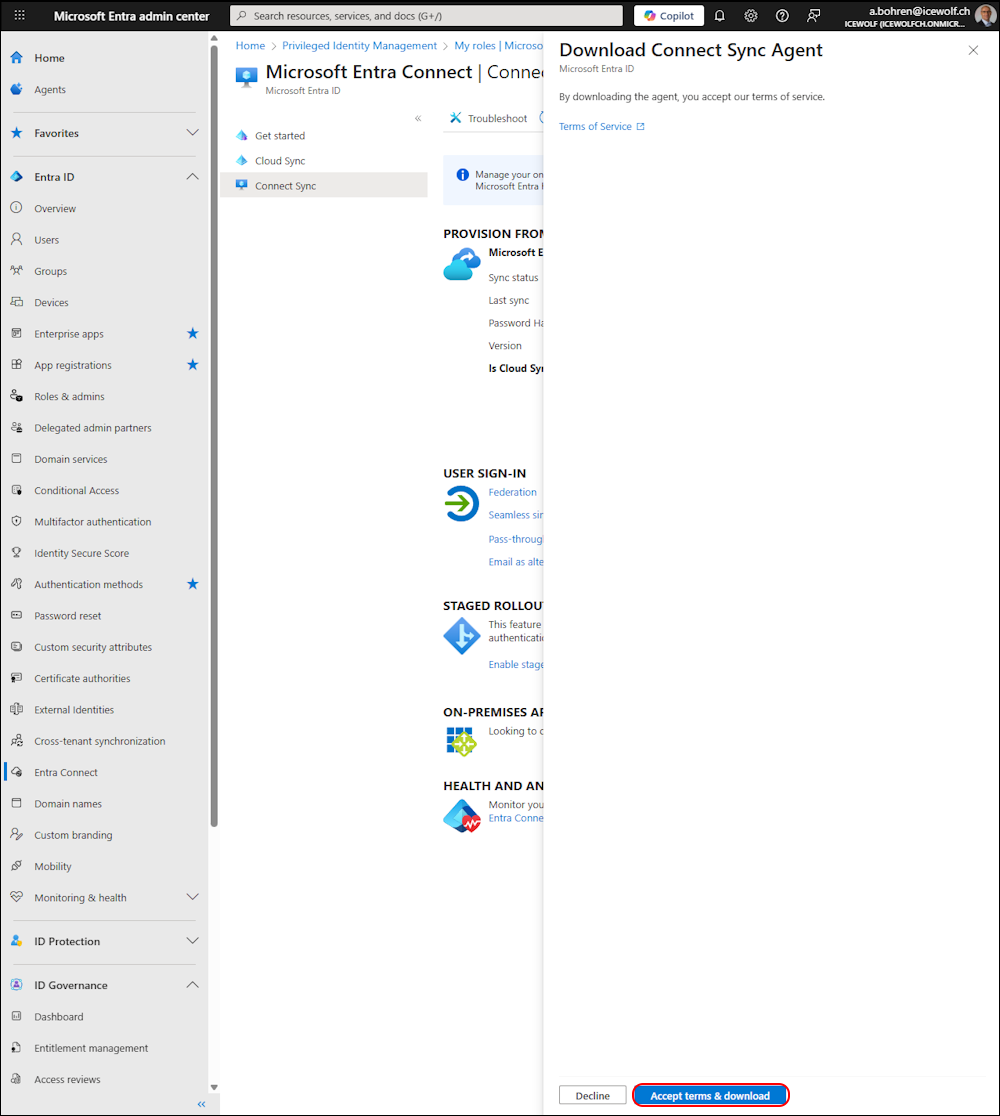Unfavorite Authentication methods star
The height and width of the screenshot is (1116, 1000).
click(x=192, y=584)
